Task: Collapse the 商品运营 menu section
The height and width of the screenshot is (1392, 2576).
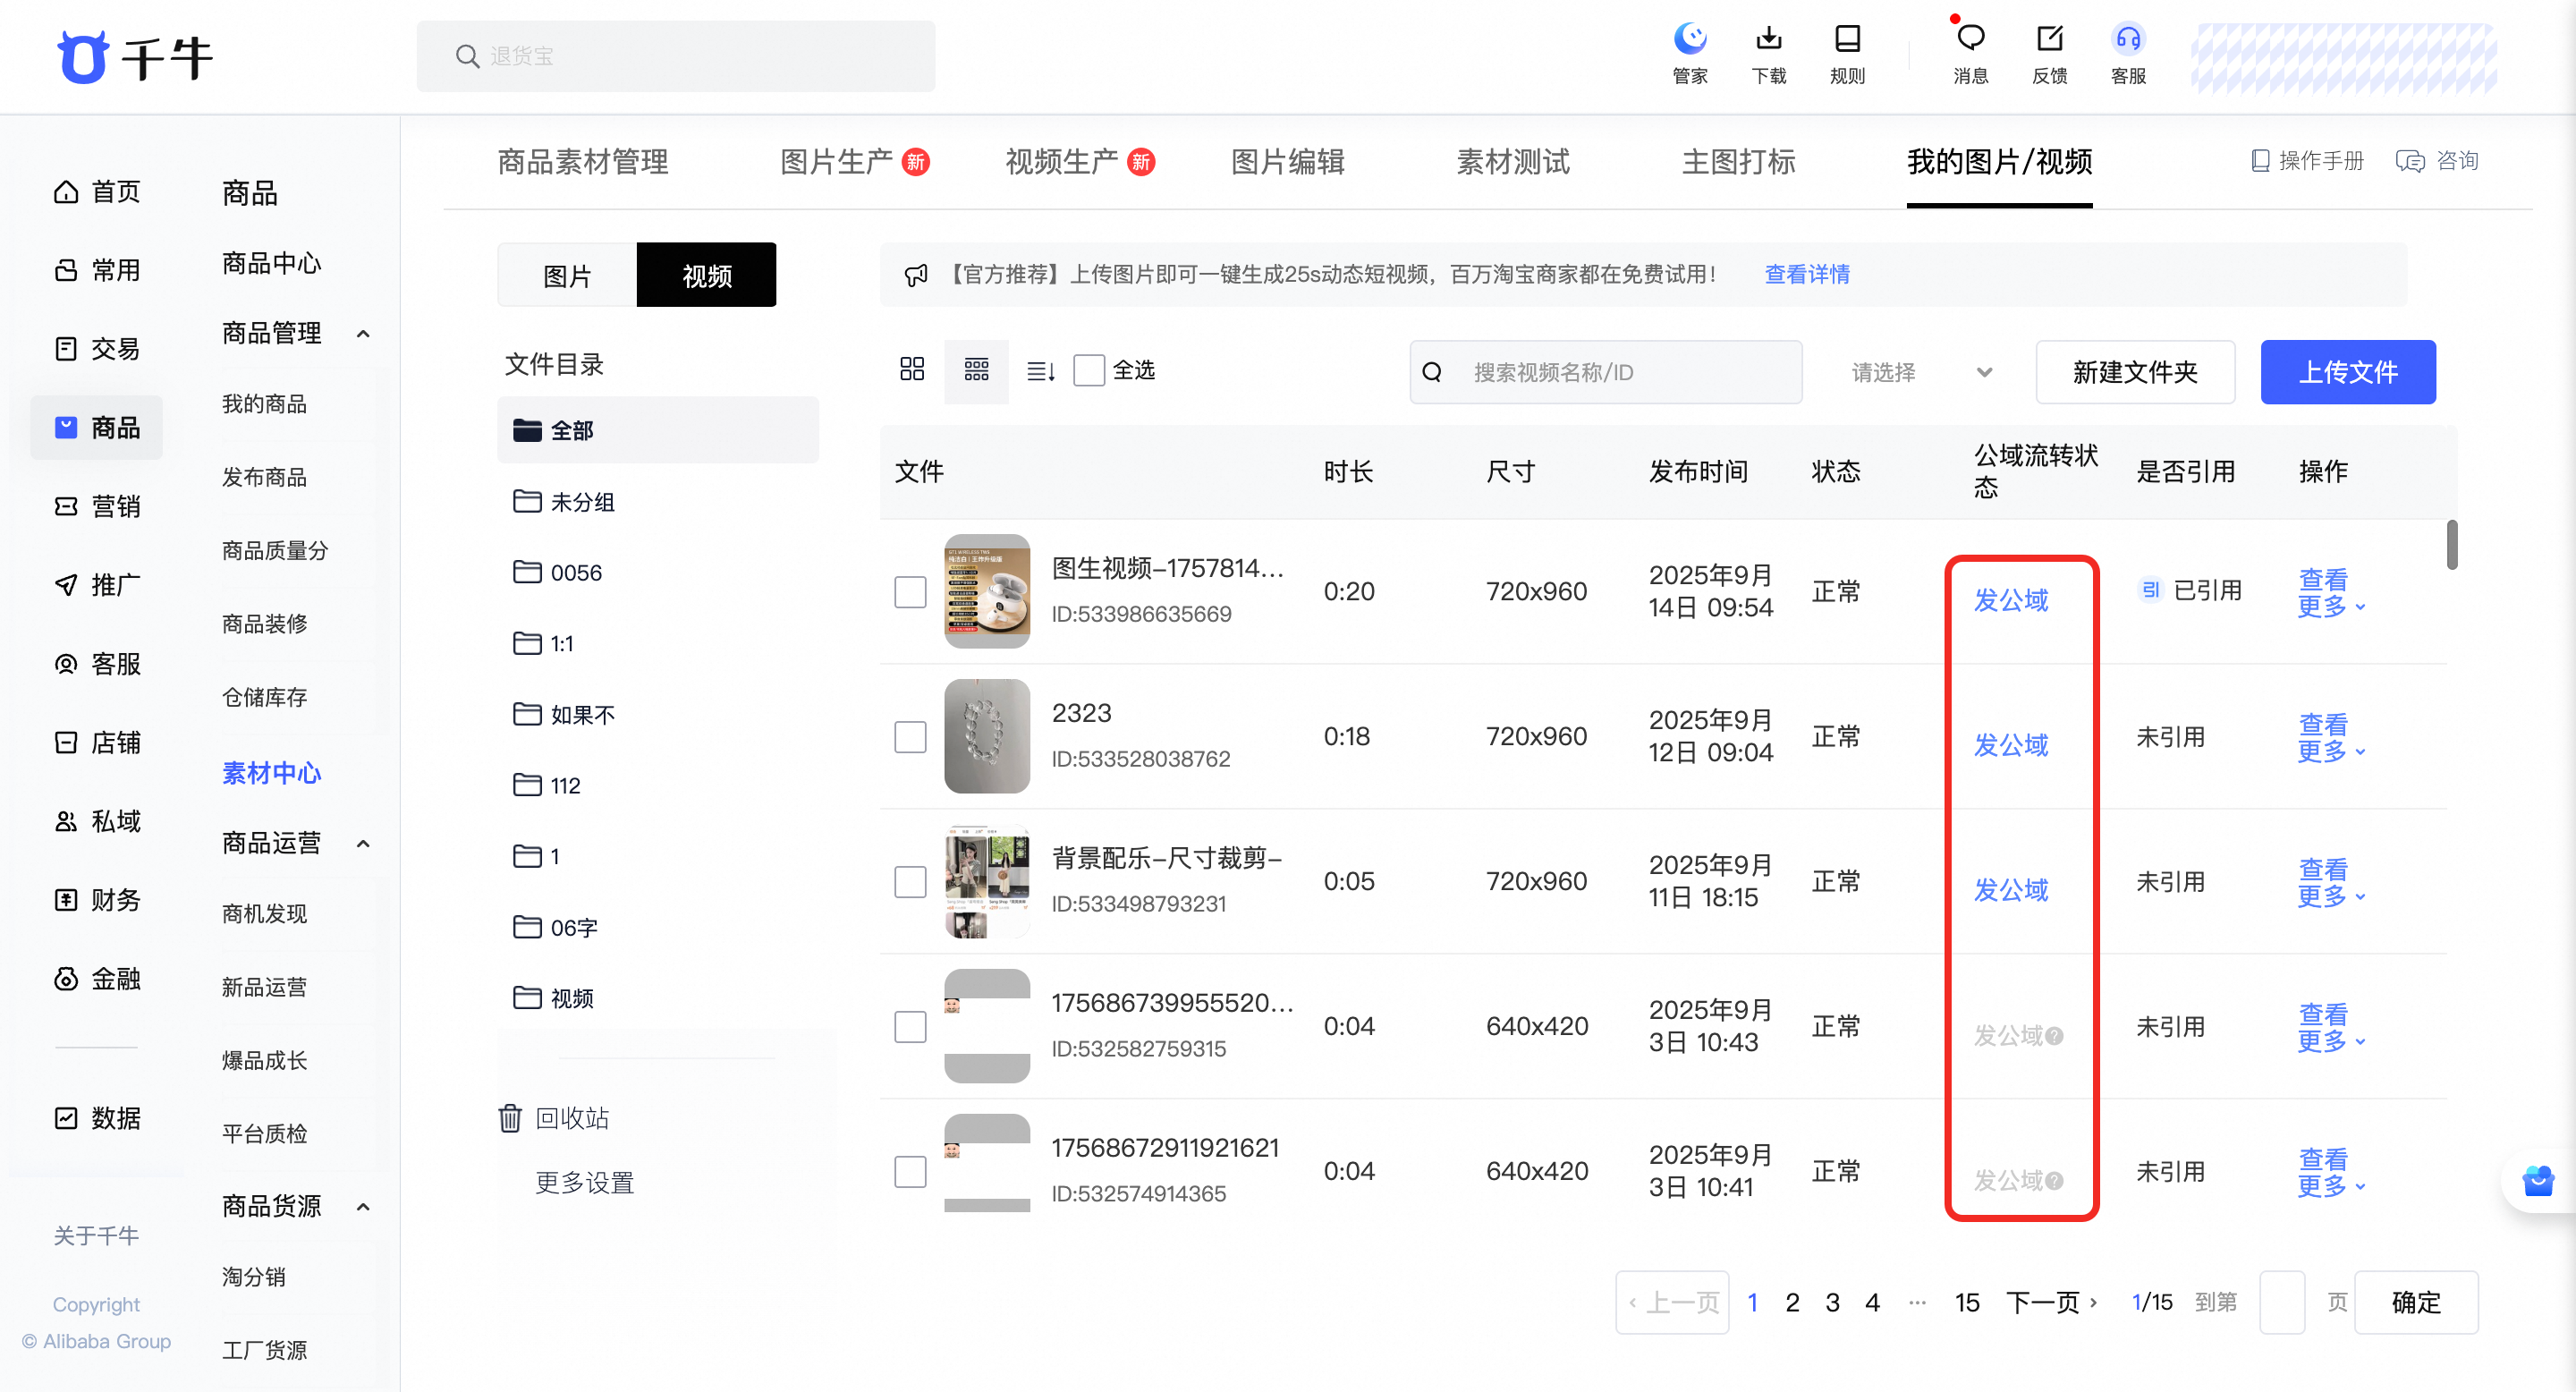Action: pos(363,844)
